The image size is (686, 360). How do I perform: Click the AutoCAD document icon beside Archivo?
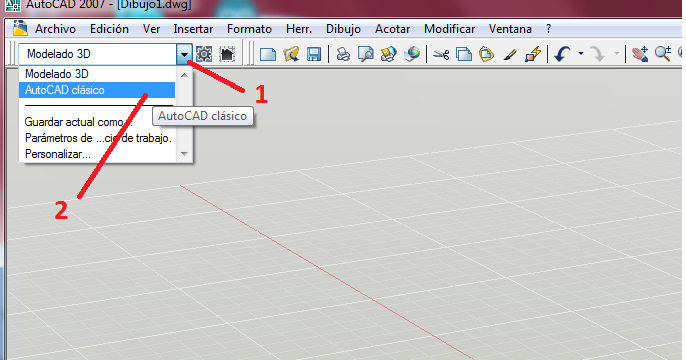pyautogui.click(x=20, y=29)
